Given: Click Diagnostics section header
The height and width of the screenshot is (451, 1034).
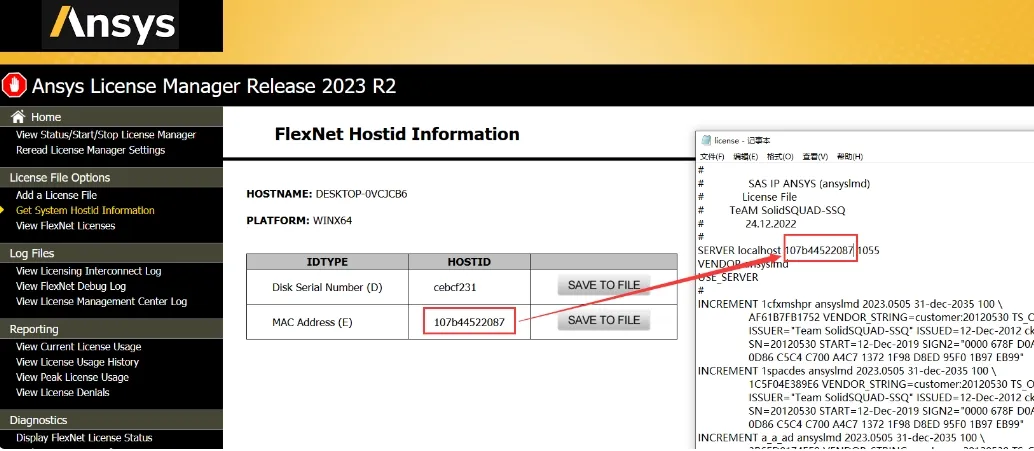Looking at the screenshot, I should point(38,420).
